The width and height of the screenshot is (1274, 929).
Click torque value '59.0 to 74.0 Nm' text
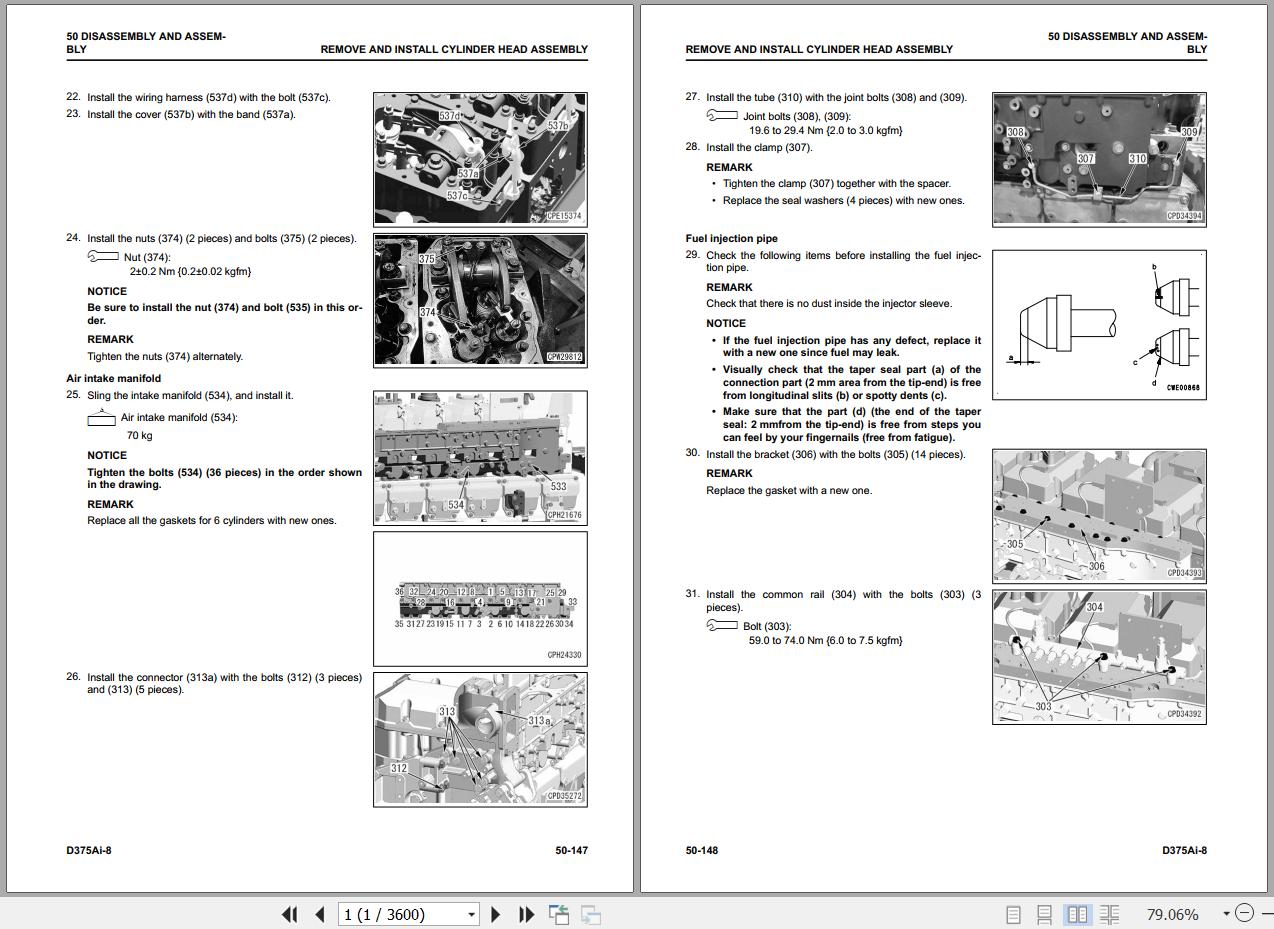826,641
